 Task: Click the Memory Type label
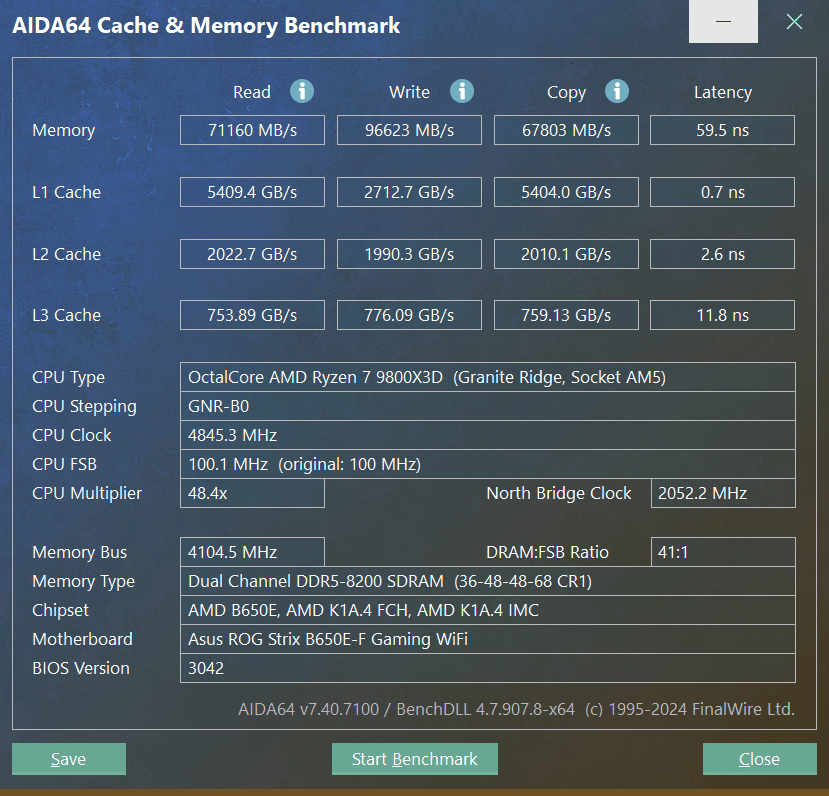click(84, 581)
